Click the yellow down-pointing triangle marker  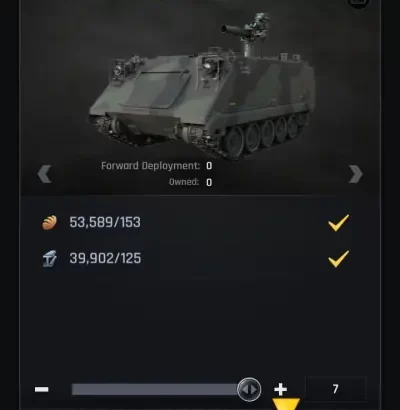[x=286, y=404]
